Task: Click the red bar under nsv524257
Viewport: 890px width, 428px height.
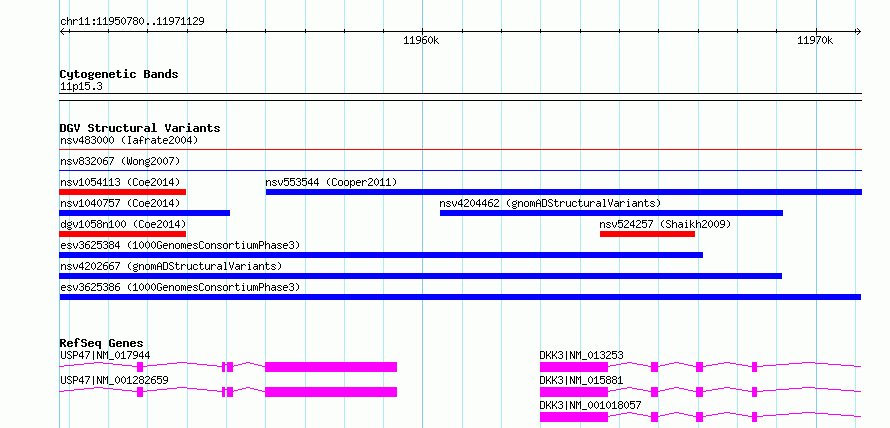Action: click(647, 234)
